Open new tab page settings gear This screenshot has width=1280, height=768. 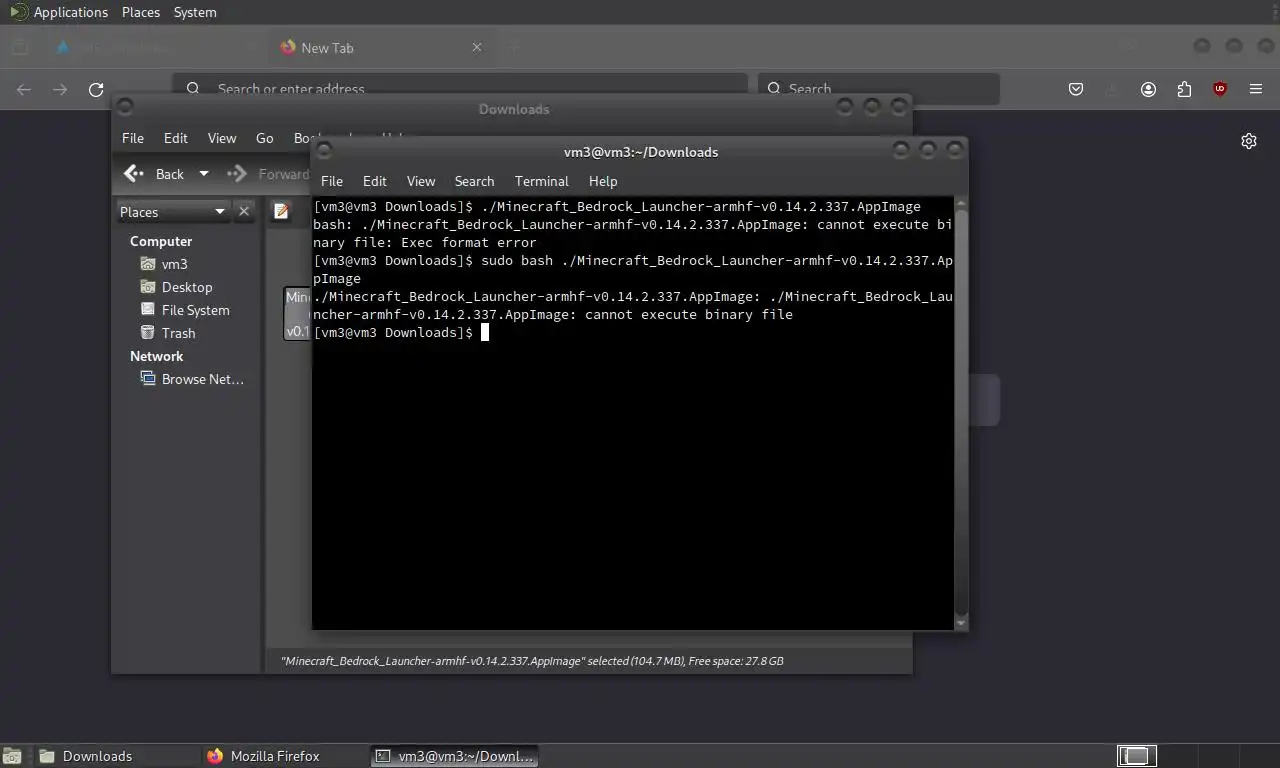1249,141
